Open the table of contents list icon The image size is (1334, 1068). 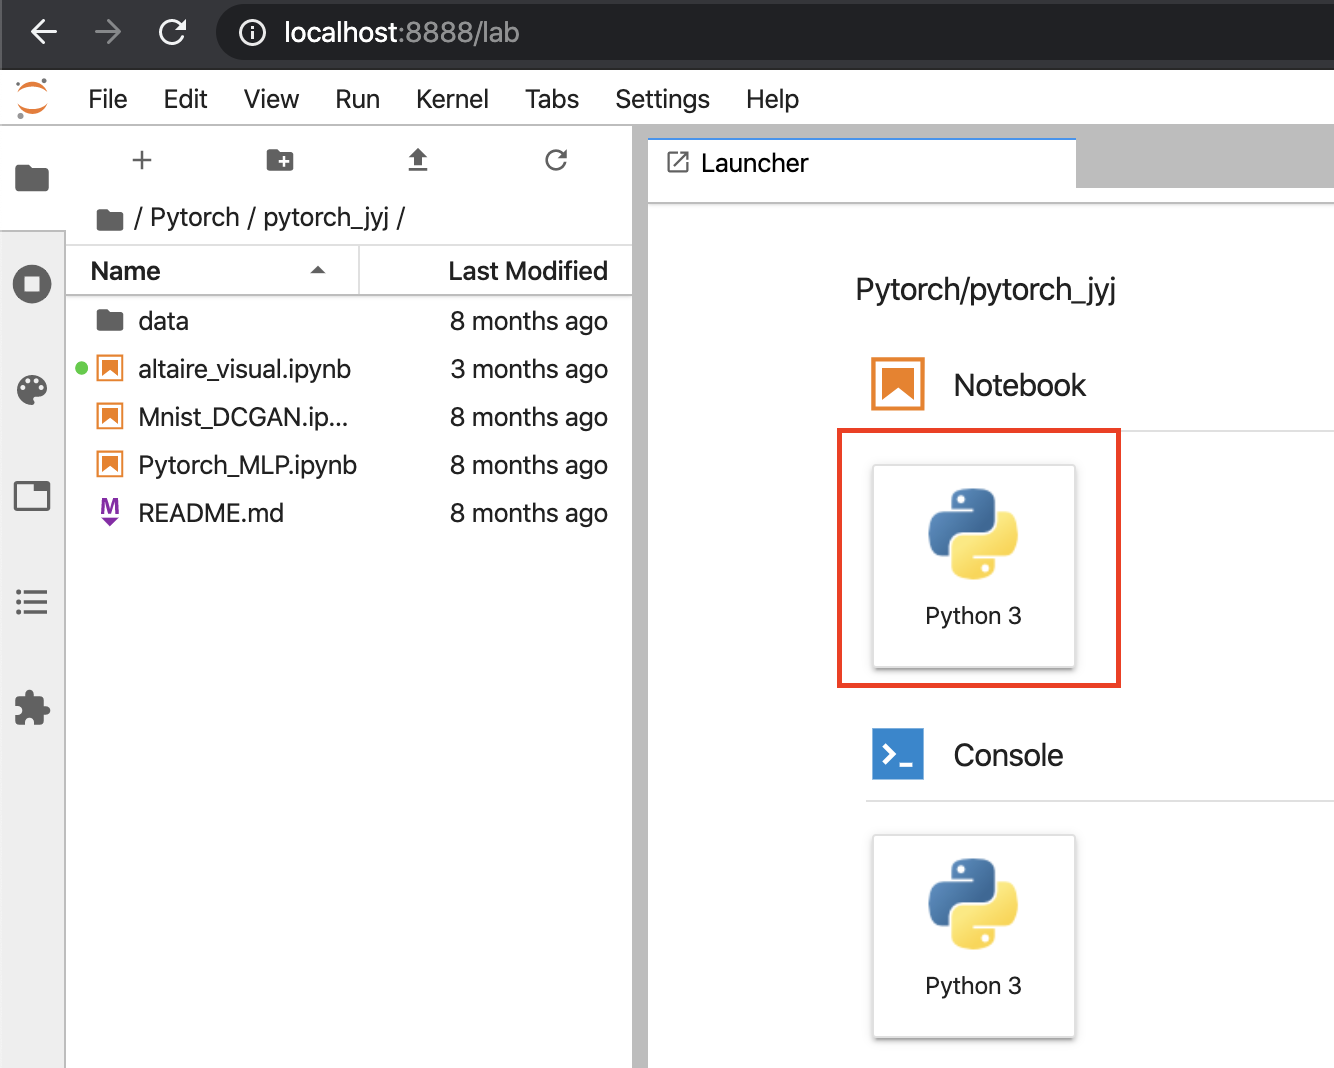[32, 602]
